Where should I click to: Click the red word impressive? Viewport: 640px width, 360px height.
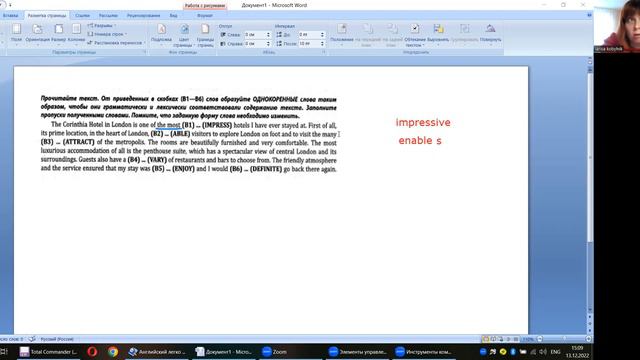coord(423,122)
